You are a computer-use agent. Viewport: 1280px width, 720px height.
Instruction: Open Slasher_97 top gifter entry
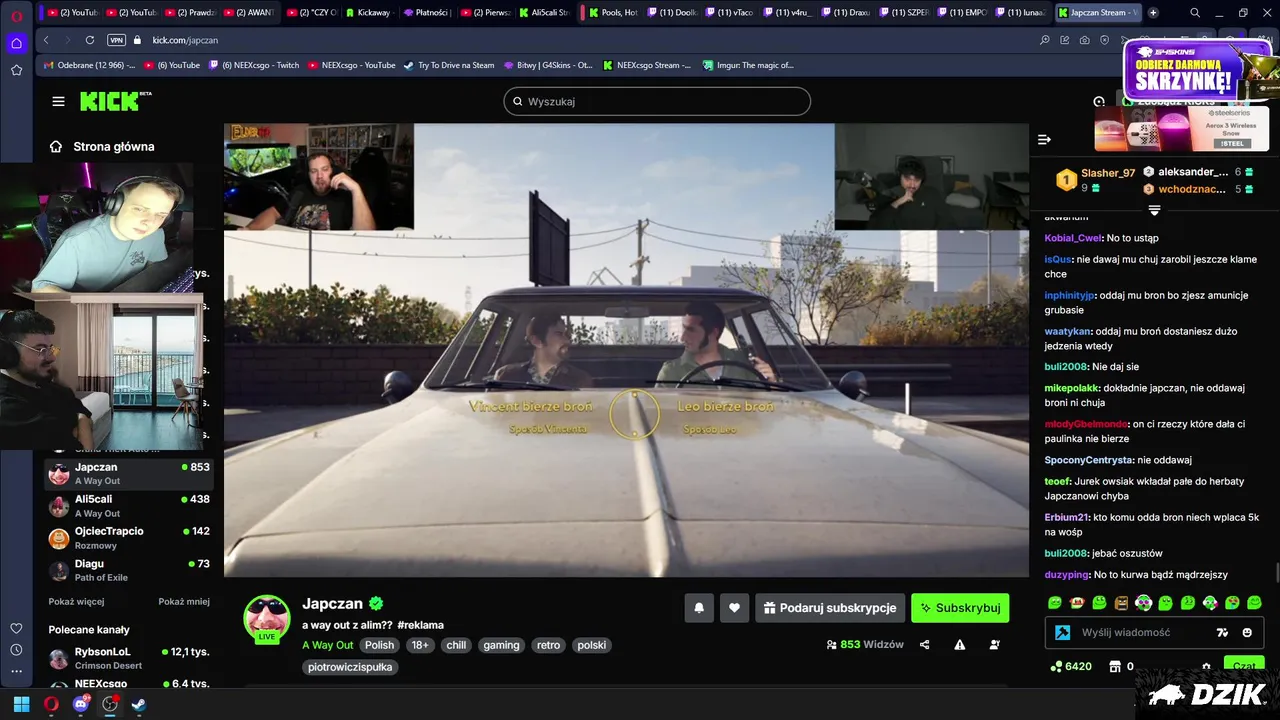pyautogui.click(x=1097, y=180)
